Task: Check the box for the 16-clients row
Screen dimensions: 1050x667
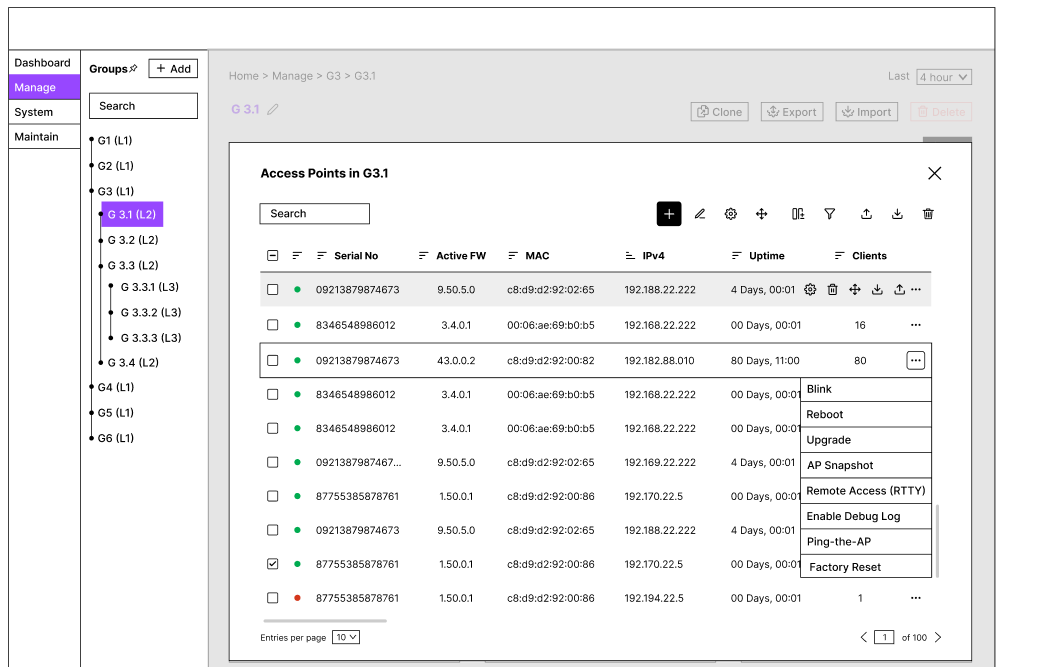Action: pyautogui.click(x=273, y=325)
